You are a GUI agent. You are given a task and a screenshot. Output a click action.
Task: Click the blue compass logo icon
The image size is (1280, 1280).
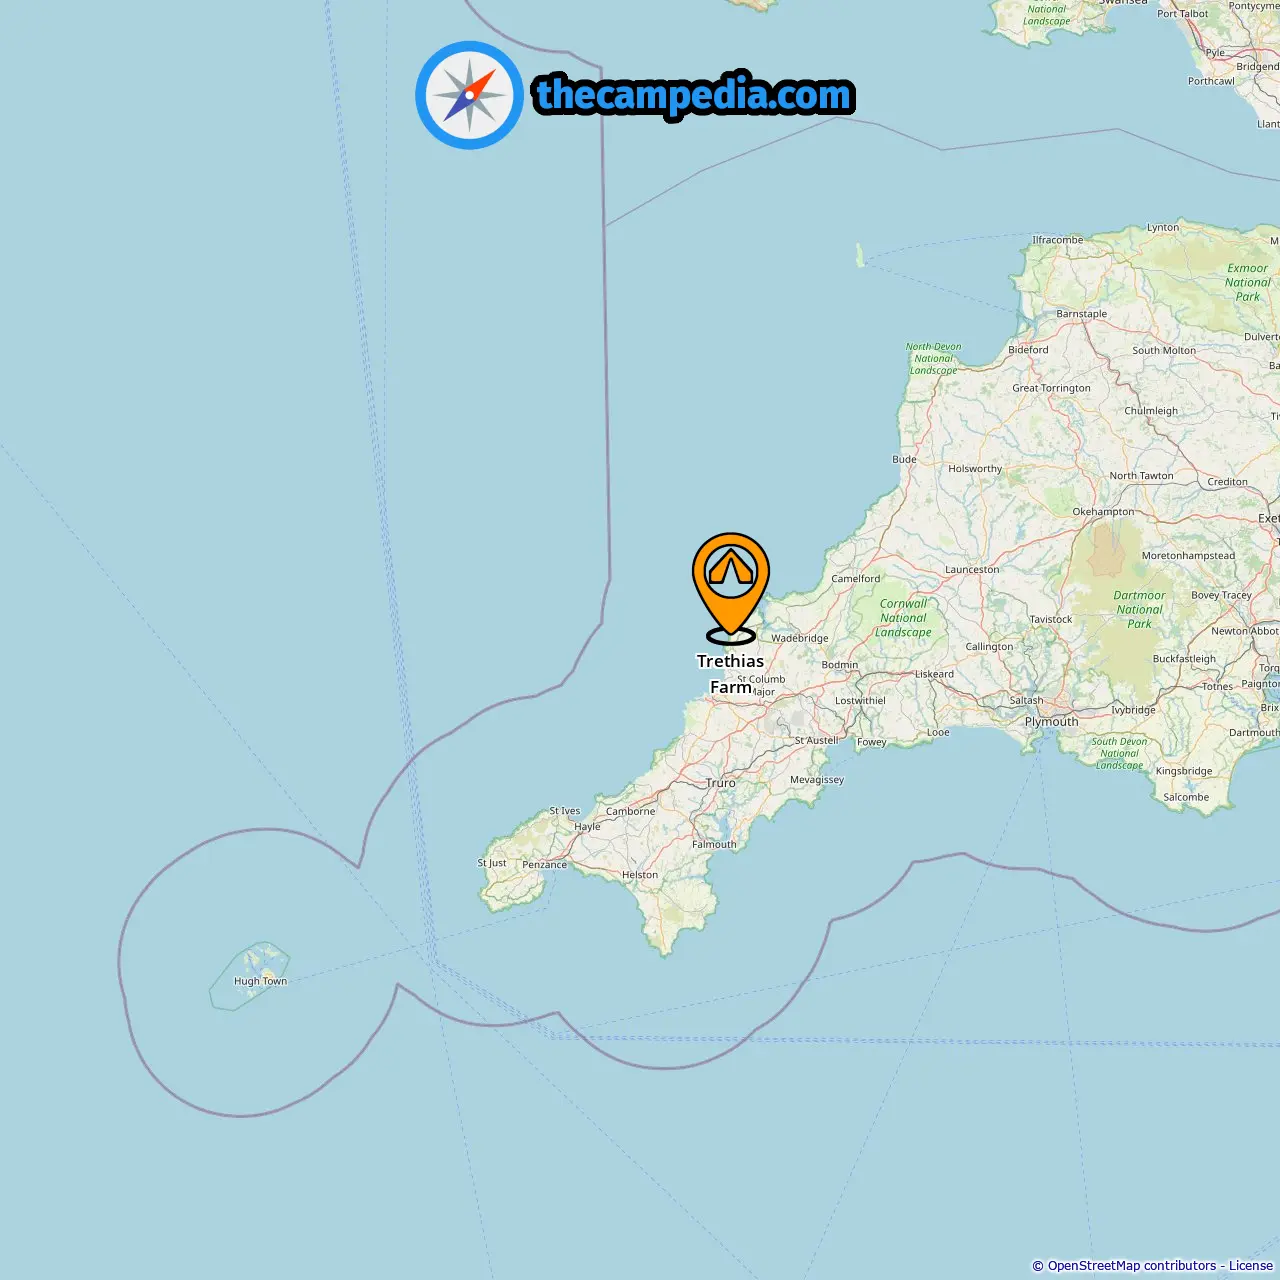click(469, 95)
